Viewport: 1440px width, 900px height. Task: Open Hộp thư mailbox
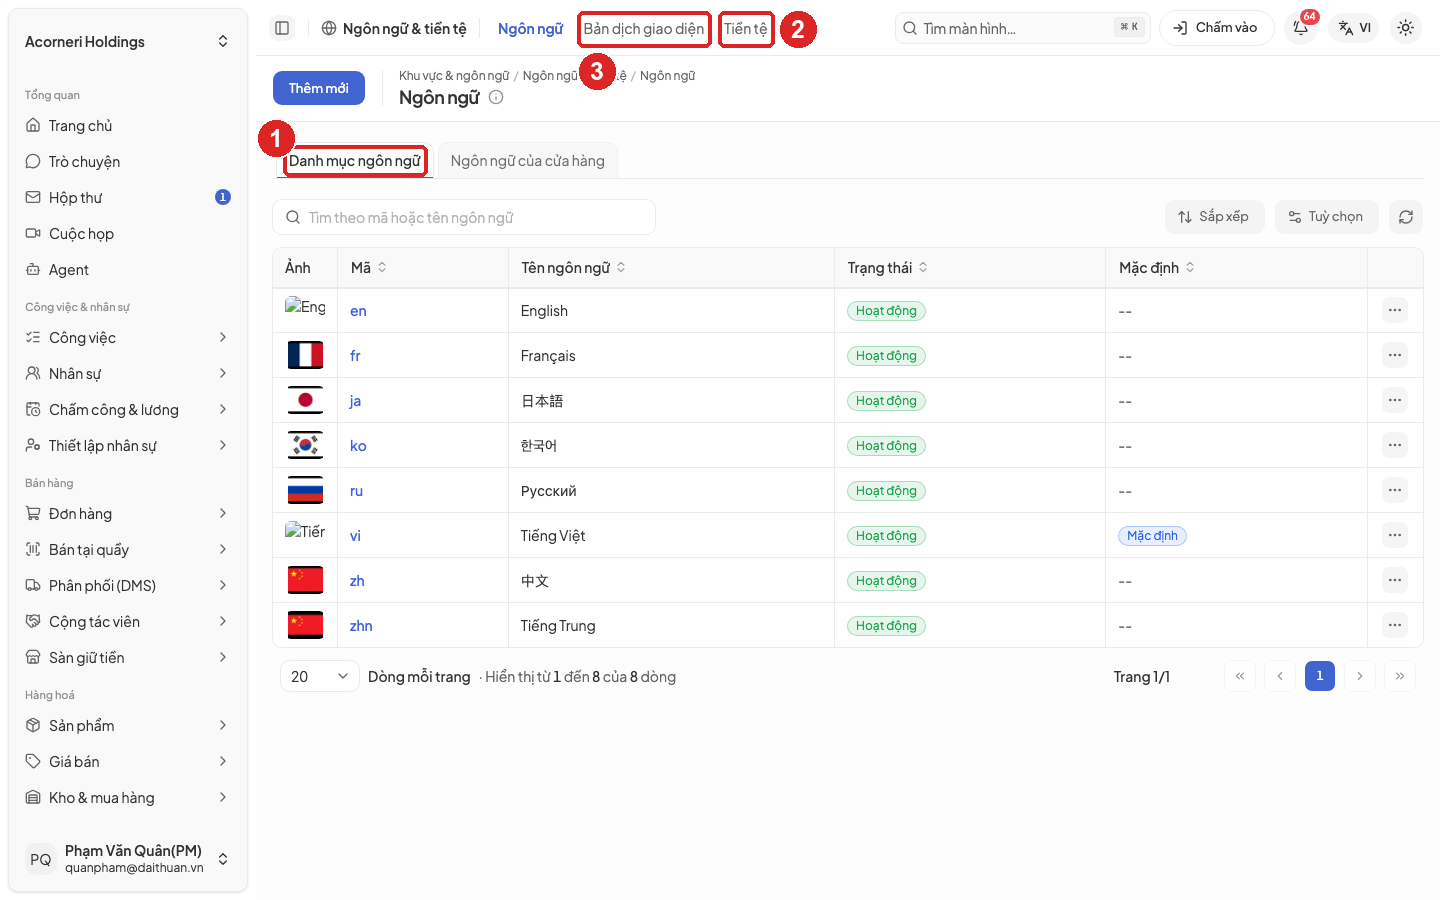click(128, 198)
